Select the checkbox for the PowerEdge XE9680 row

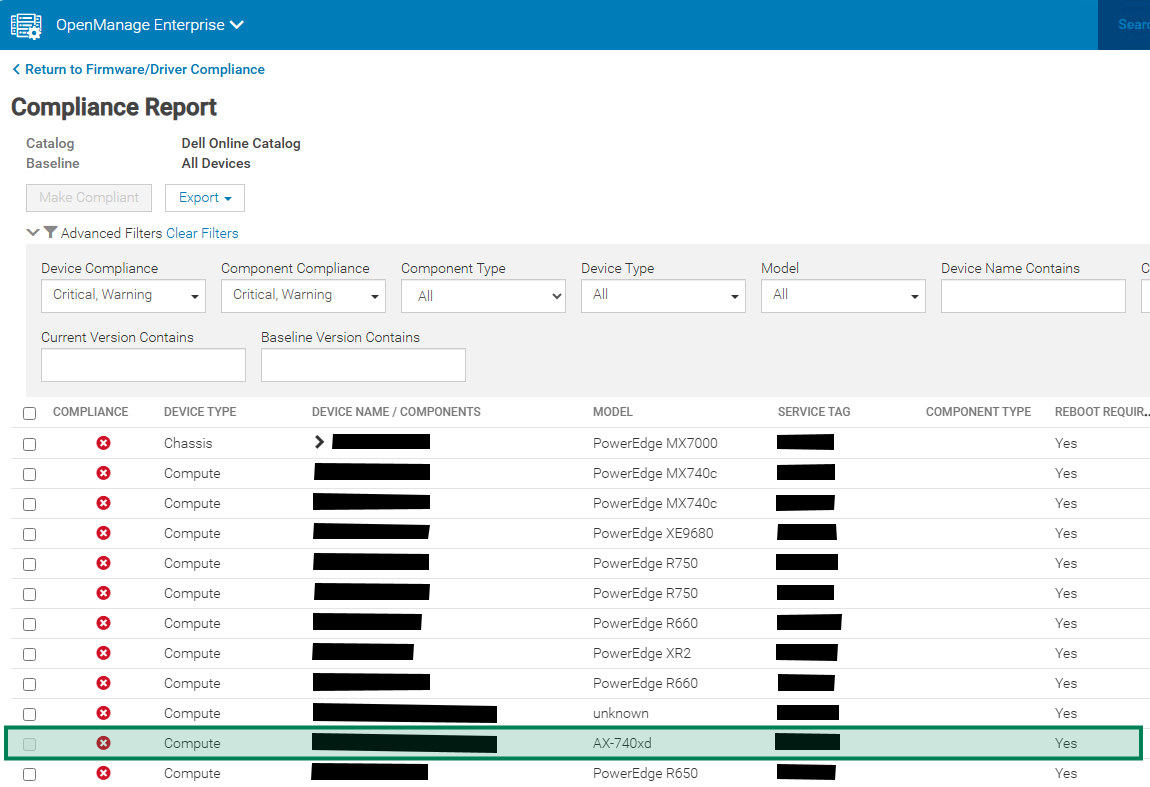click(x=29, y=534)
